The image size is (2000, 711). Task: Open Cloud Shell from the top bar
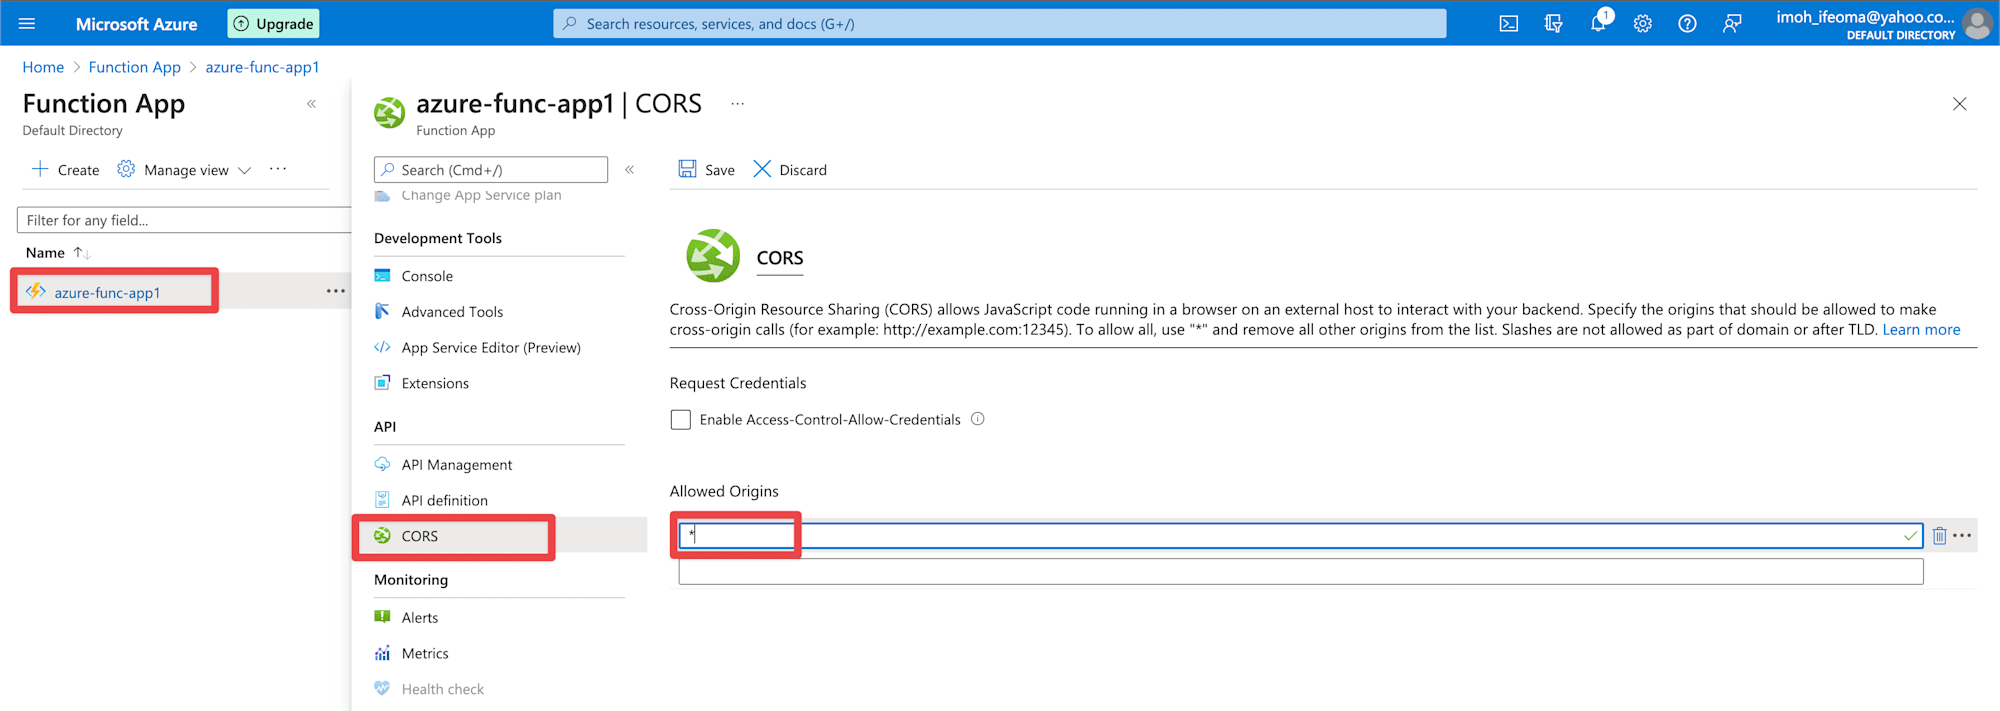[x=1509, y=24]
